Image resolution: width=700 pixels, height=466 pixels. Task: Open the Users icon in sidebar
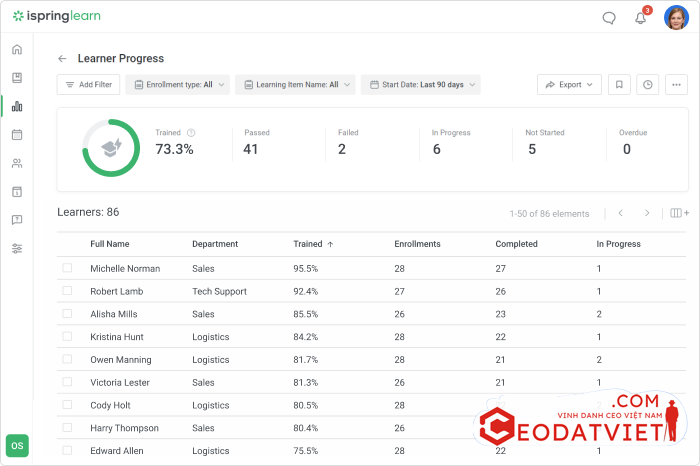tap(17, 163)
